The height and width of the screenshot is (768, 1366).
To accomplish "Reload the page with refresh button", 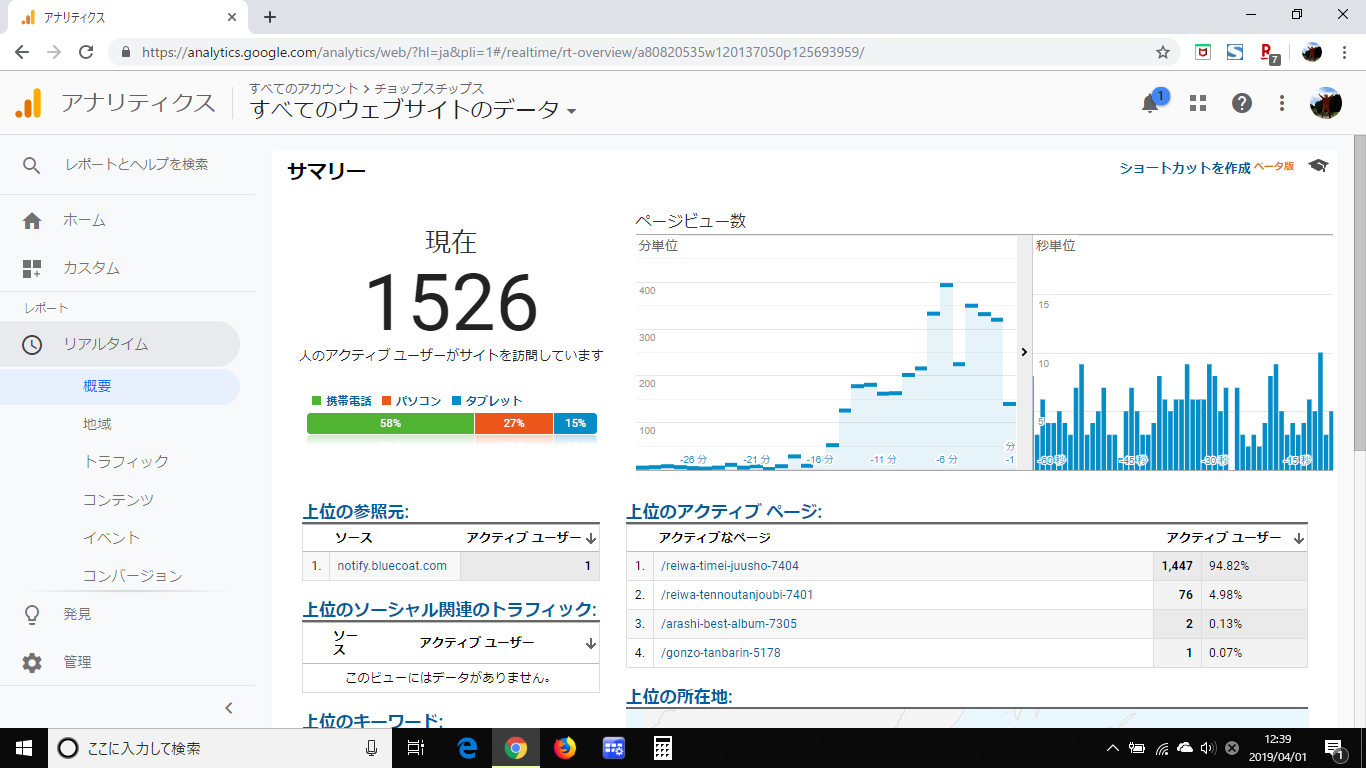I will click(x=86, y=52).
